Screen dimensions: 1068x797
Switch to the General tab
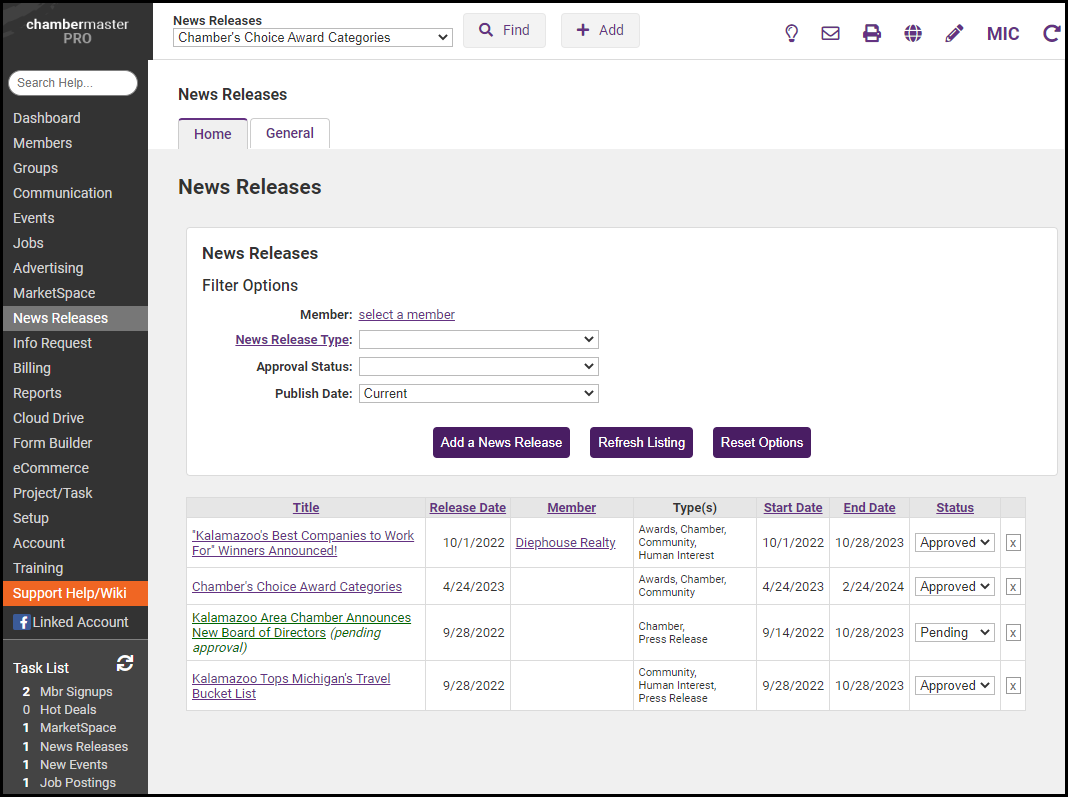coord(290,133)
